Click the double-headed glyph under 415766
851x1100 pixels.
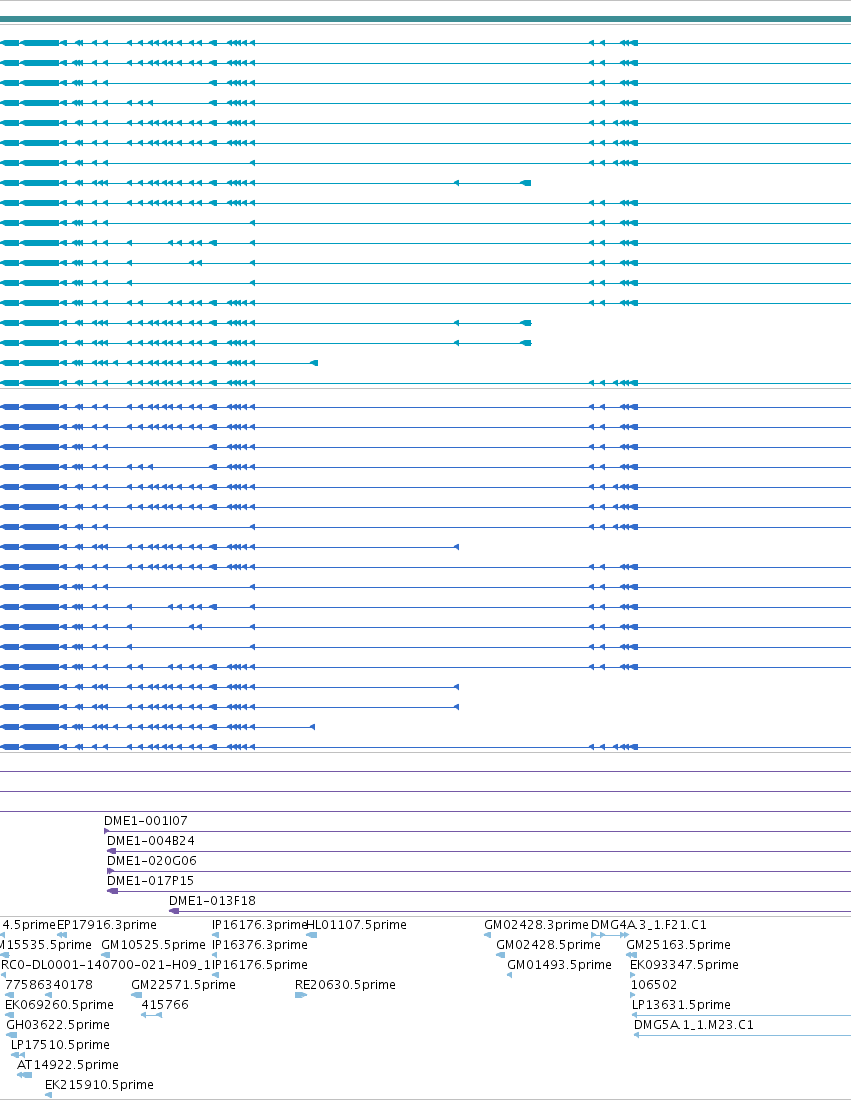coord(152,1015)
